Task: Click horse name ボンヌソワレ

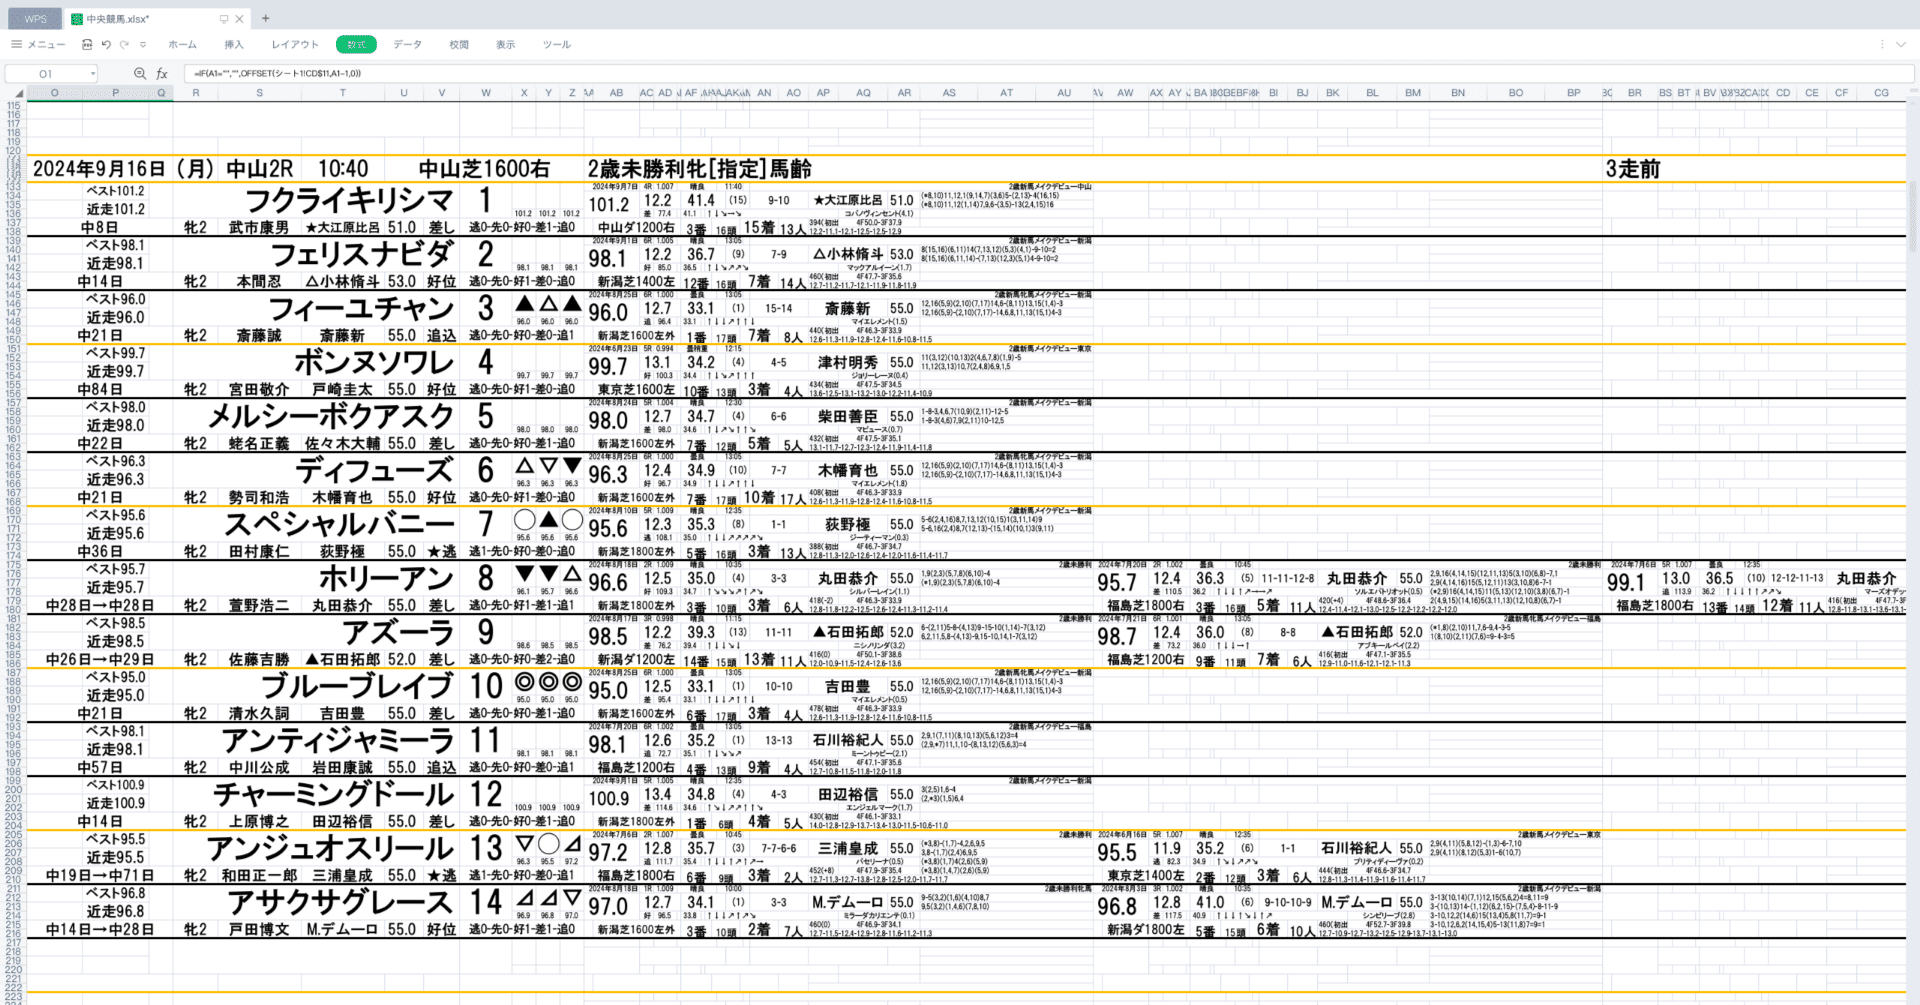Action: tap(374, 362)
